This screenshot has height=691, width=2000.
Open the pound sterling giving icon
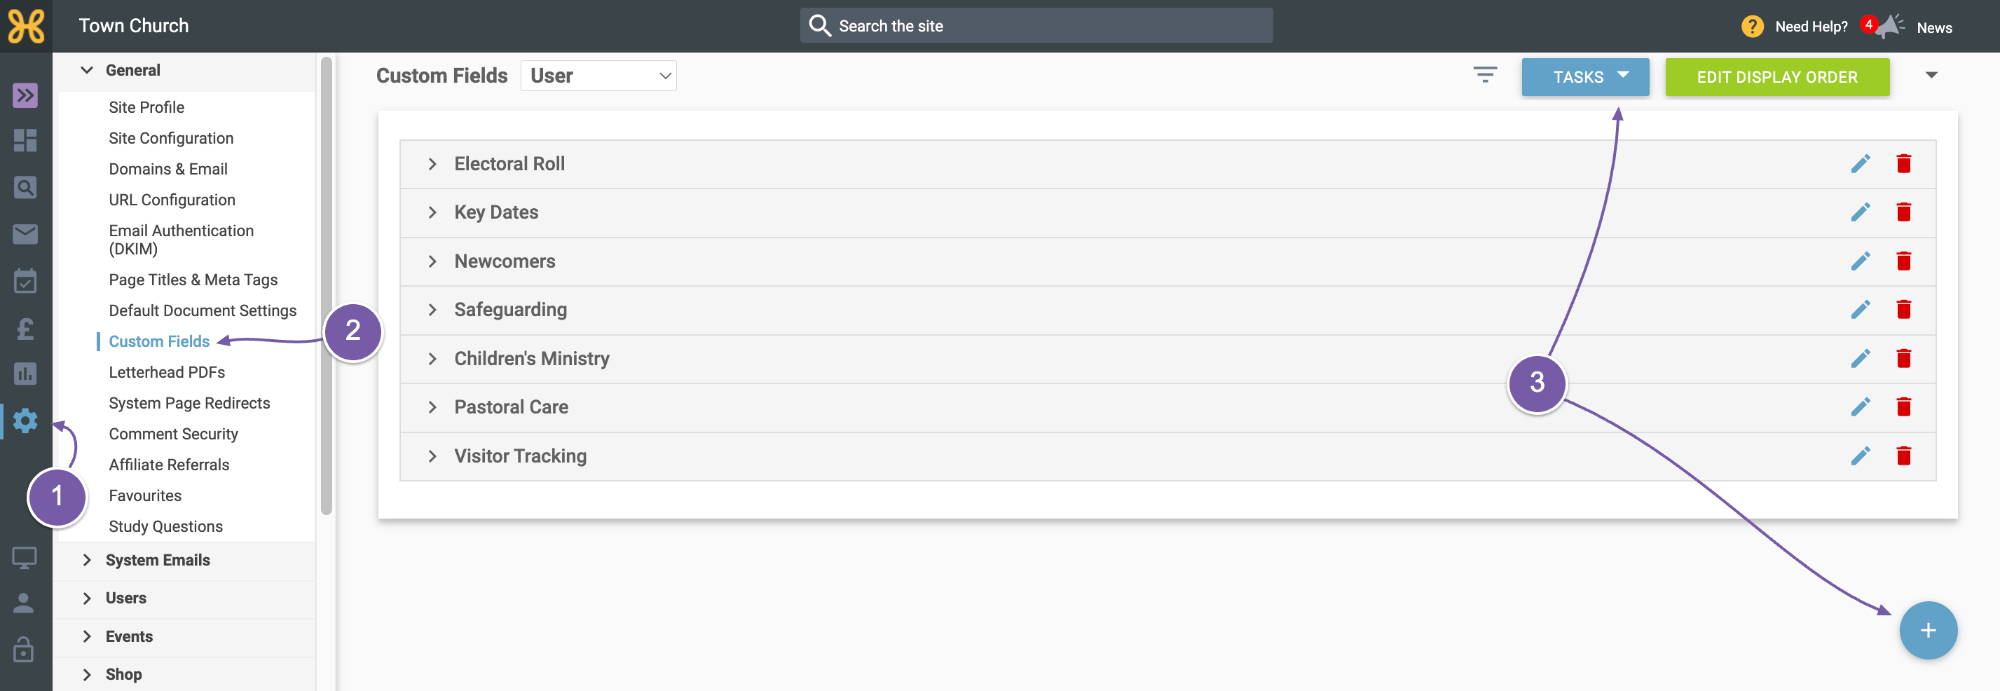coord(25,328)
